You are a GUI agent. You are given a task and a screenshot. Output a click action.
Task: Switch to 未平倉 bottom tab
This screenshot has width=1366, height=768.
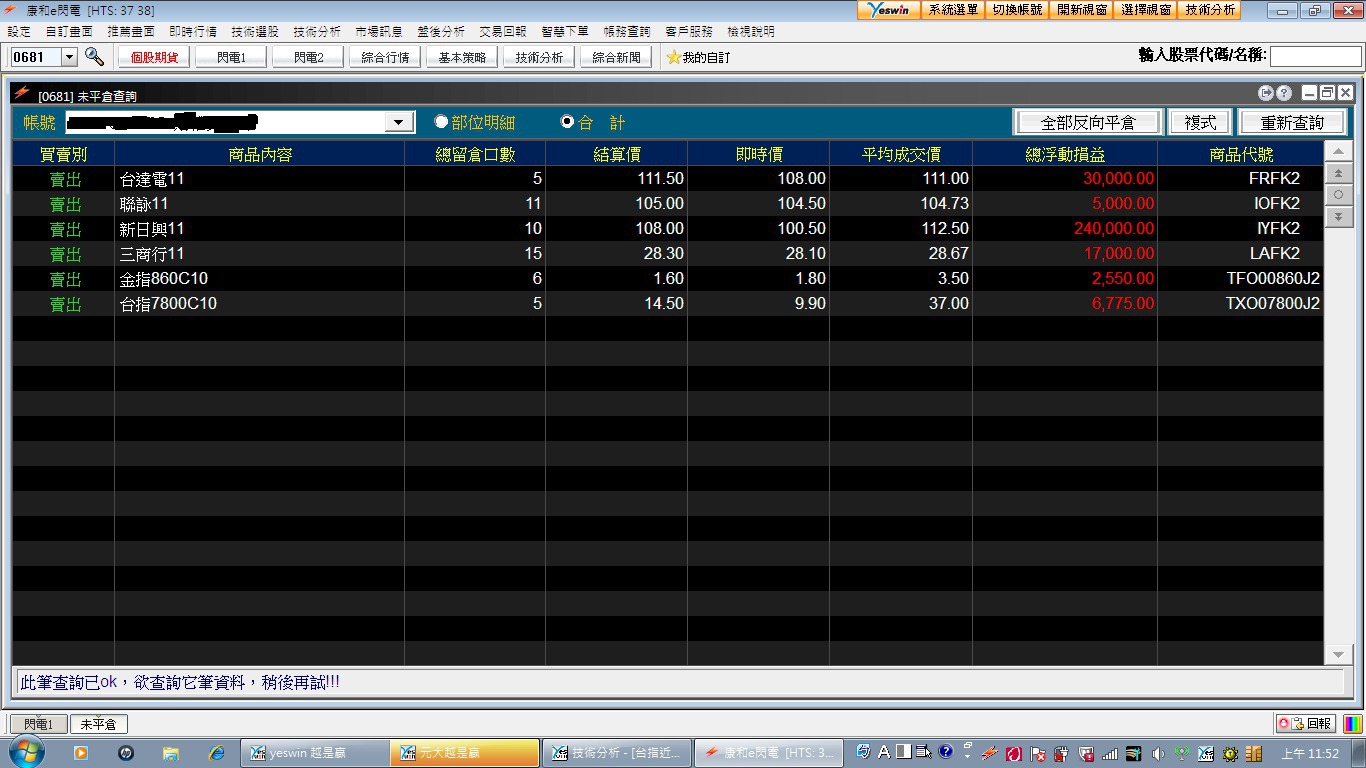point(98,724)
